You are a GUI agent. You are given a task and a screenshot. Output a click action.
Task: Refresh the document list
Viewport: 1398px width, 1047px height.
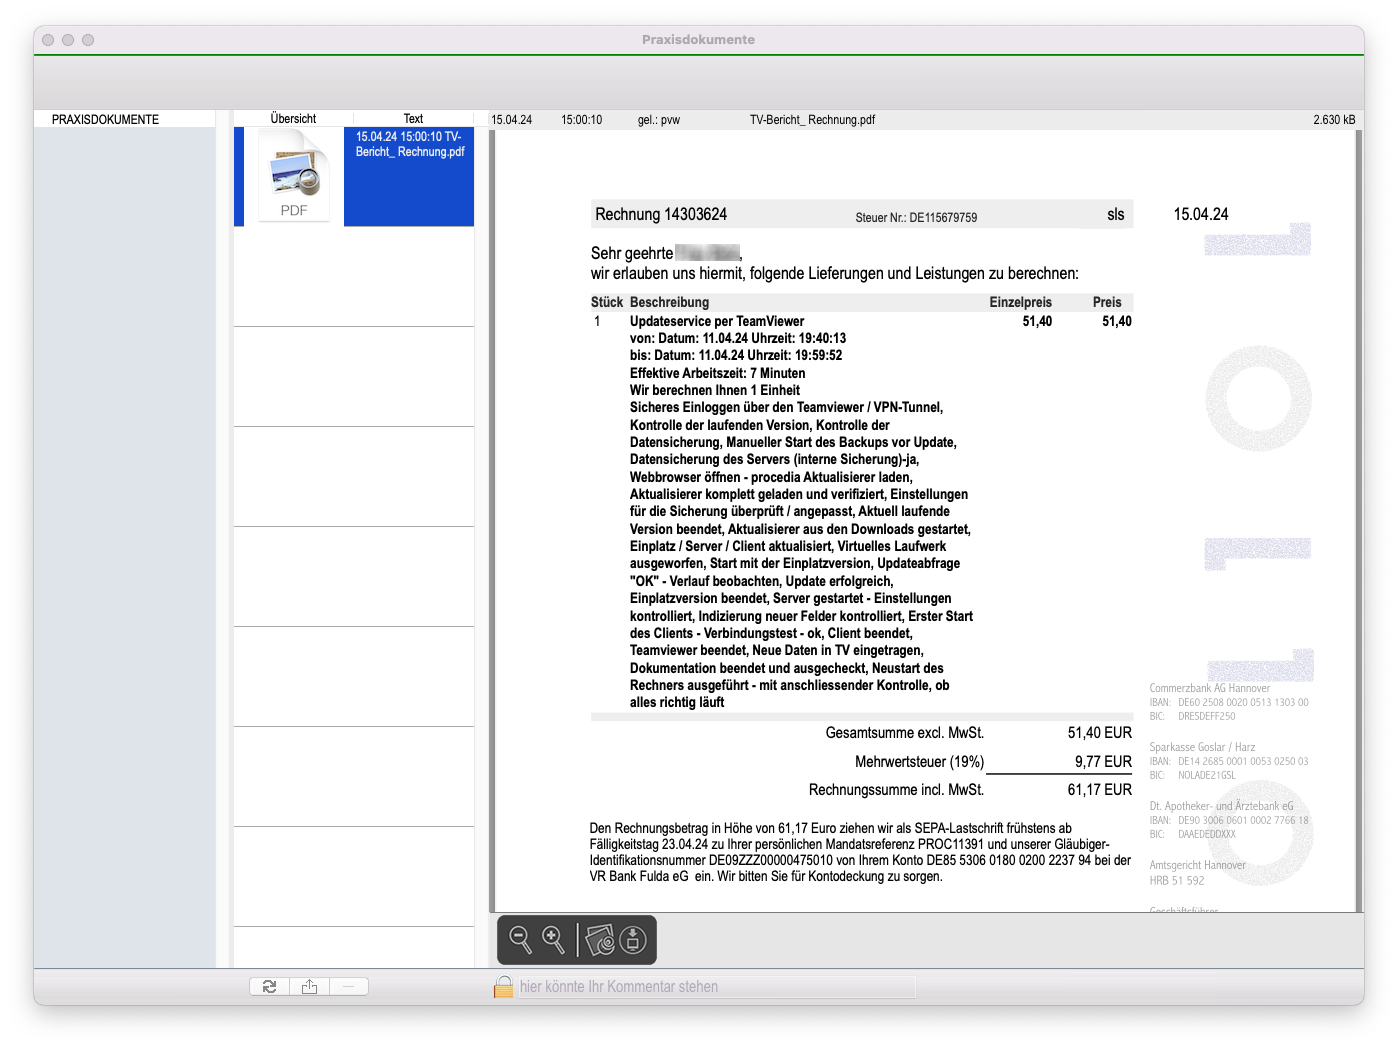(x=269, y=987)
